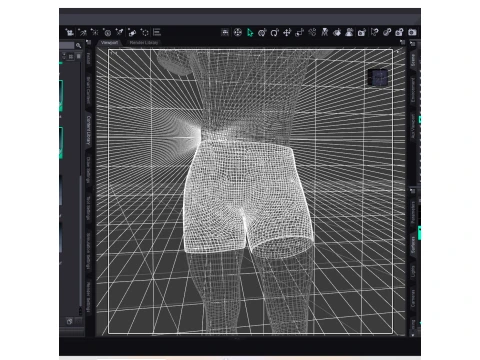
Task: Select the Scale tool
Action: click(x=299, y=32)
